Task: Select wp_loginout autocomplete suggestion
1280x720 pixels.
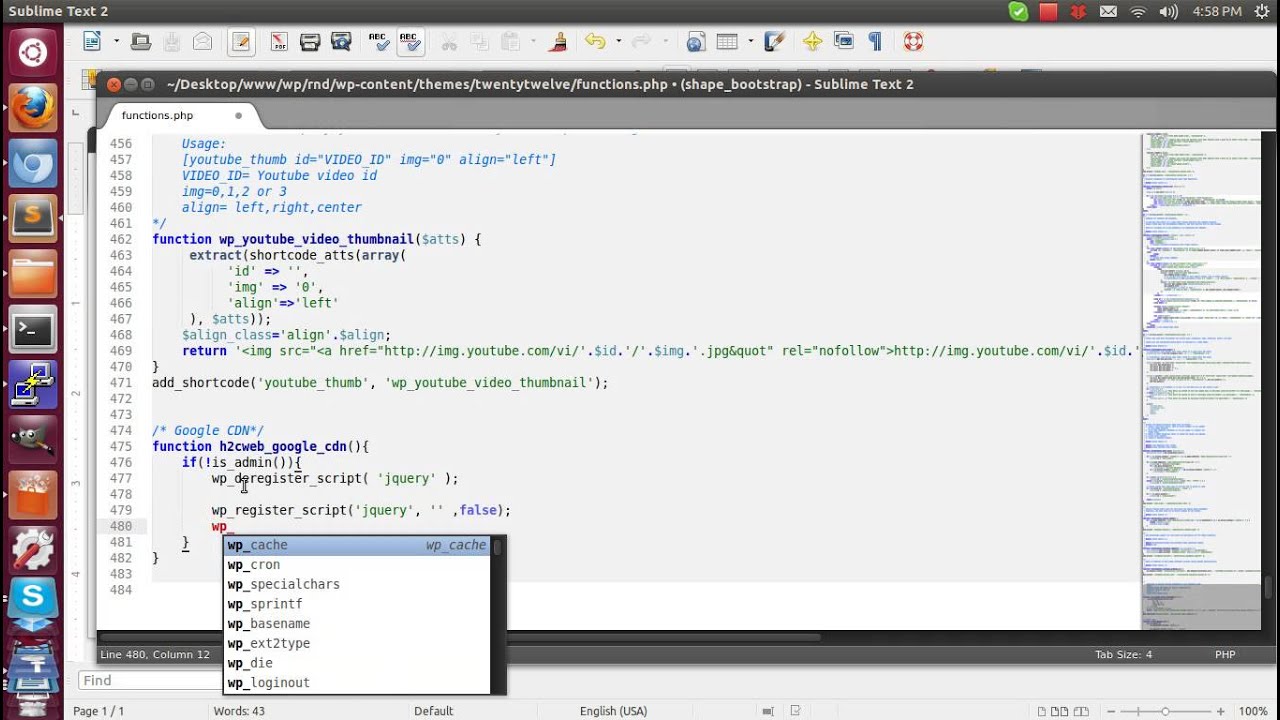Action: click(x=358, y=683)
